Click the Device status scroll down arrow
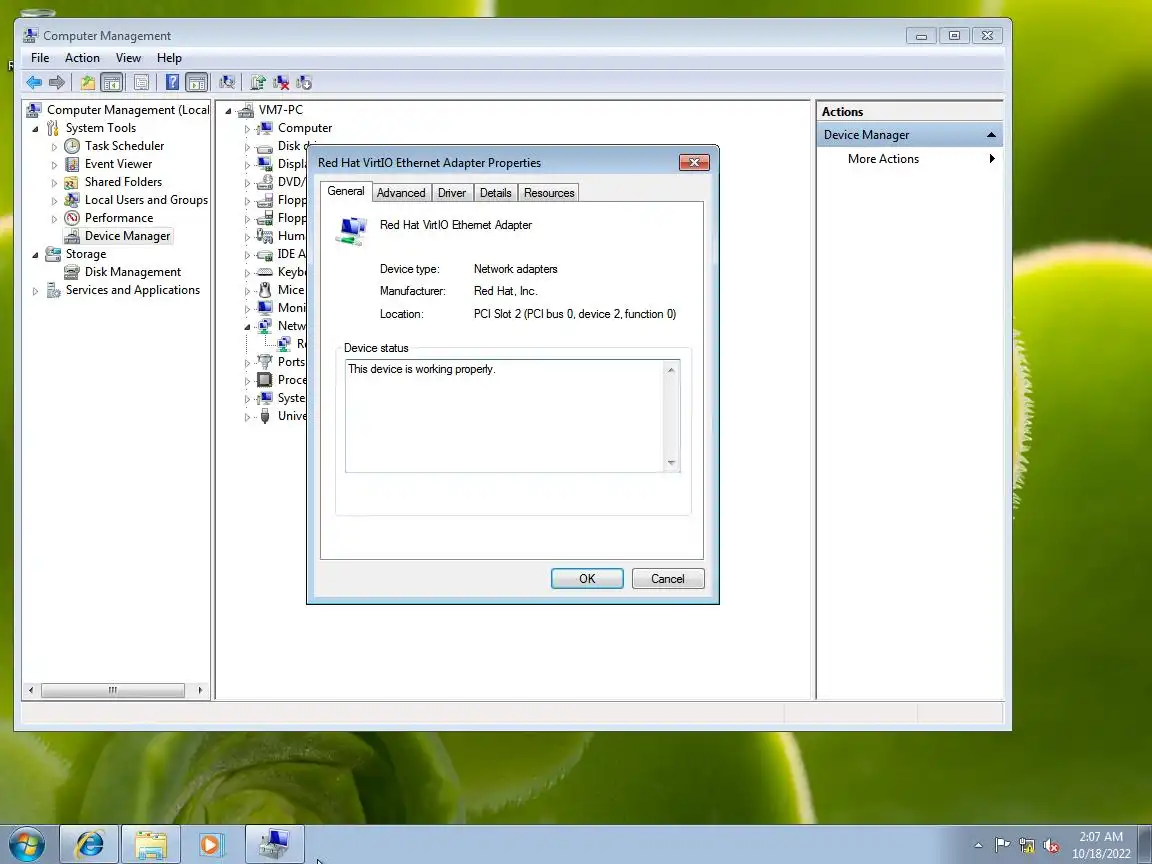This screenshot has width=1152, height=864. (x=671, y=463)
